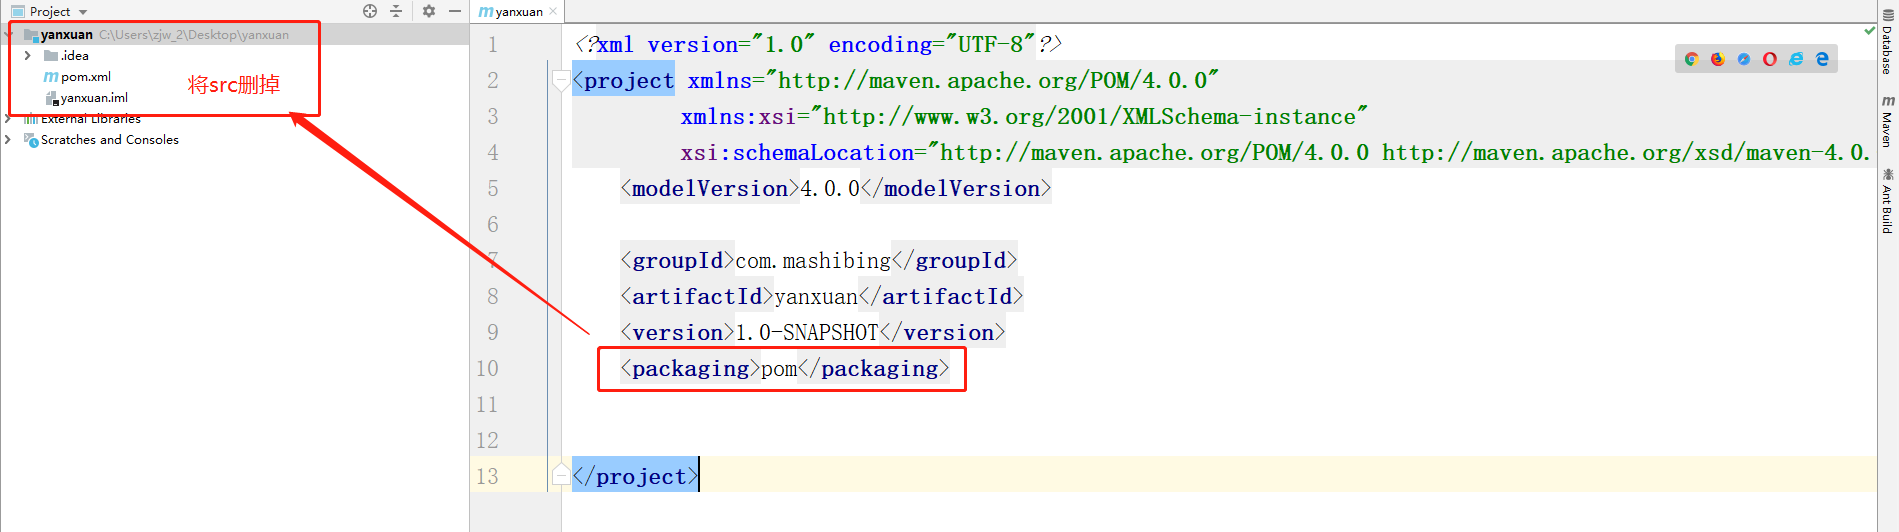Open Project panel settings gear
Image resolution: width=1899 pixels, height=532 pixels.
[x=429, y=11]
